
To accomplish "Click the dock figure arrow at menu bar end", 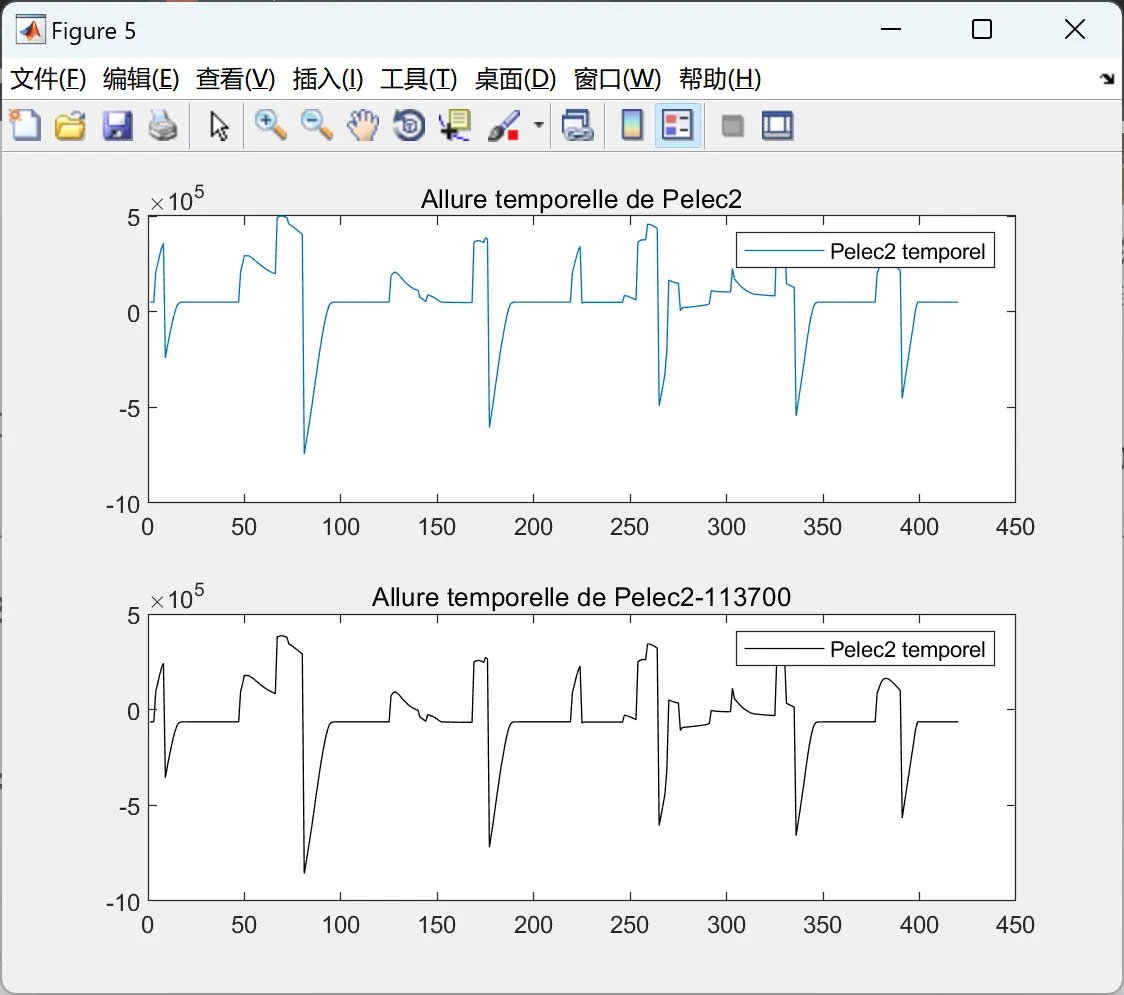I will point(1107,79).
